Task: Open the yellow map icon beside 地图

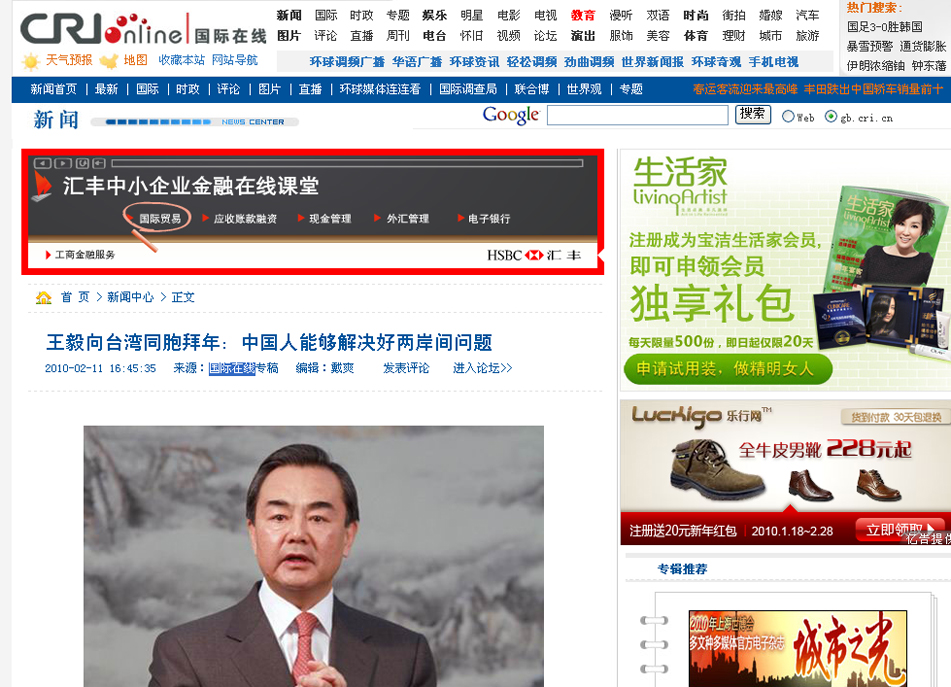Action: point(108,61)
